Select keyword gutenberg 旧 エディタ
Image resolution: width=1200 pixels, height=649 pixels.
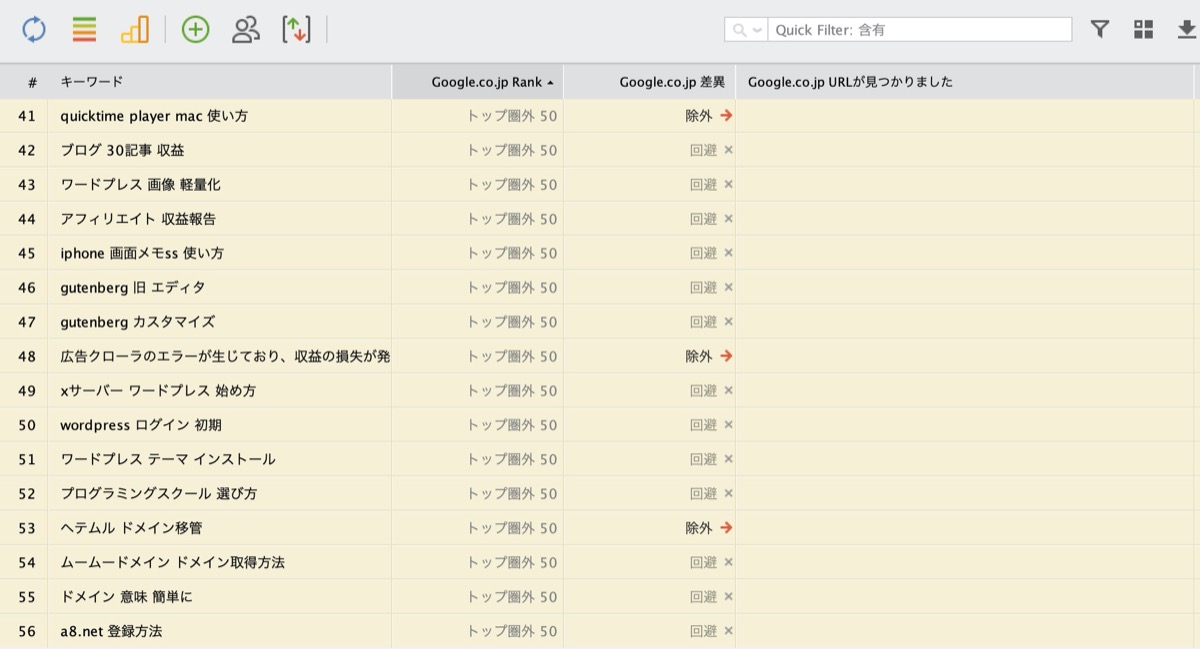[133, 288]
